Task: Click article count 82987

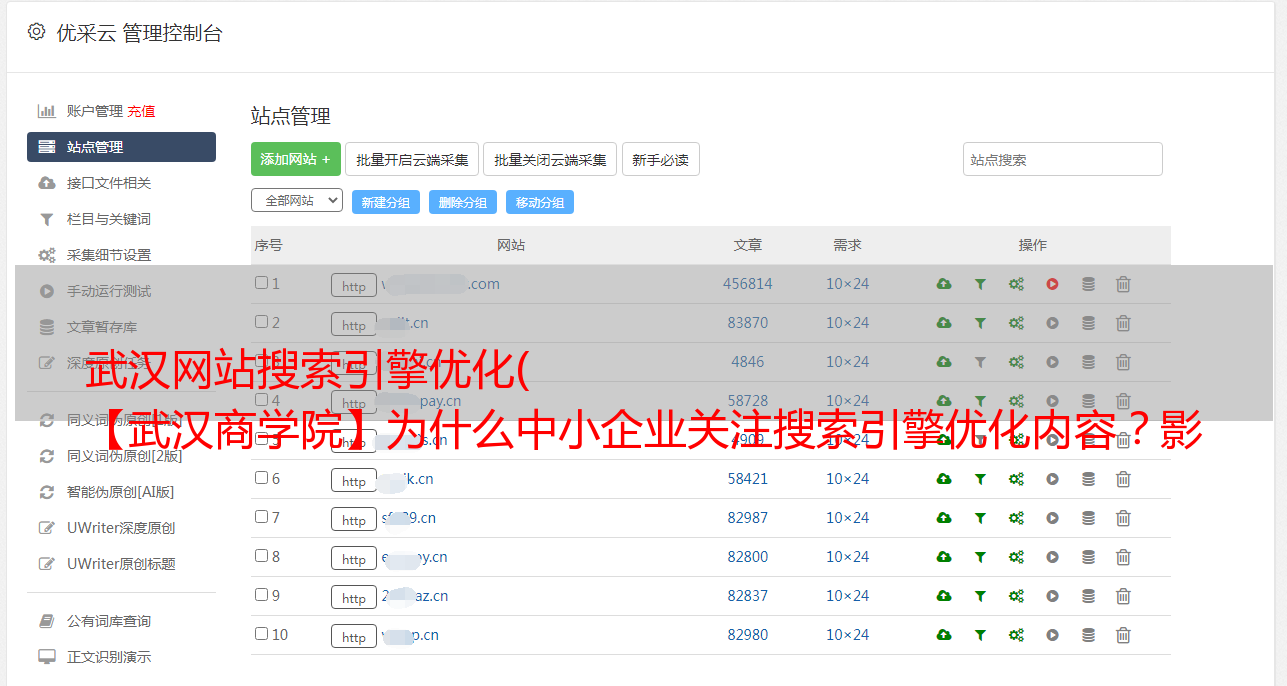Action: click(748, 518)
